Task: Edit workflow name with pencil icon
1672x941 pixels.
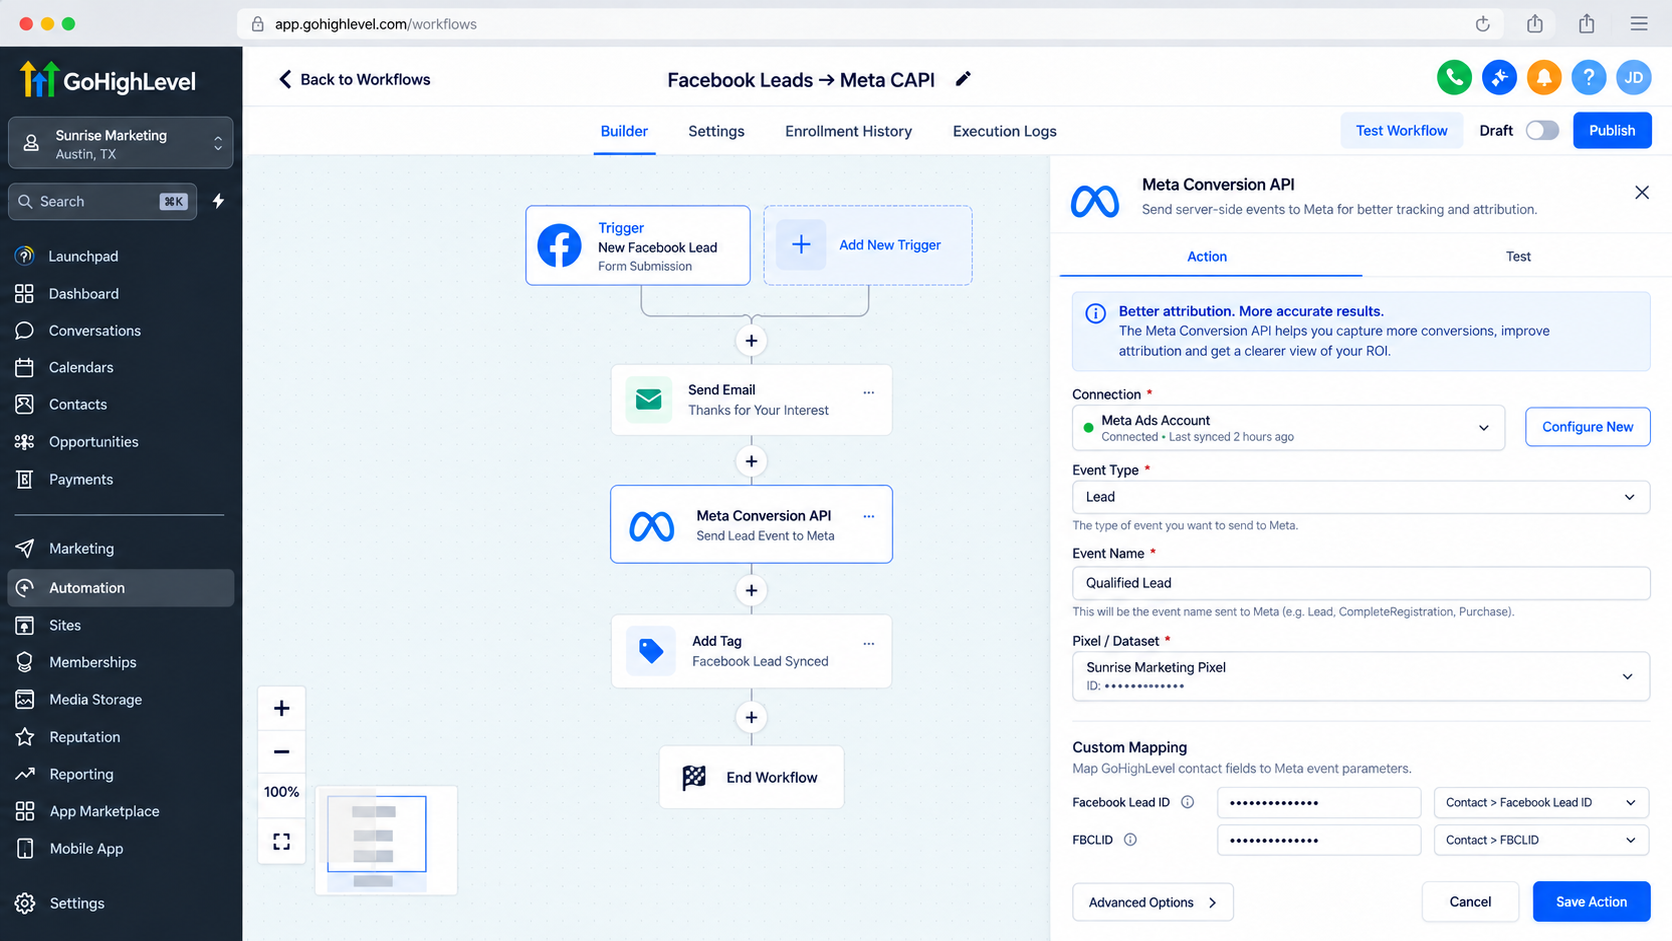Action: [x=963, y=79]
